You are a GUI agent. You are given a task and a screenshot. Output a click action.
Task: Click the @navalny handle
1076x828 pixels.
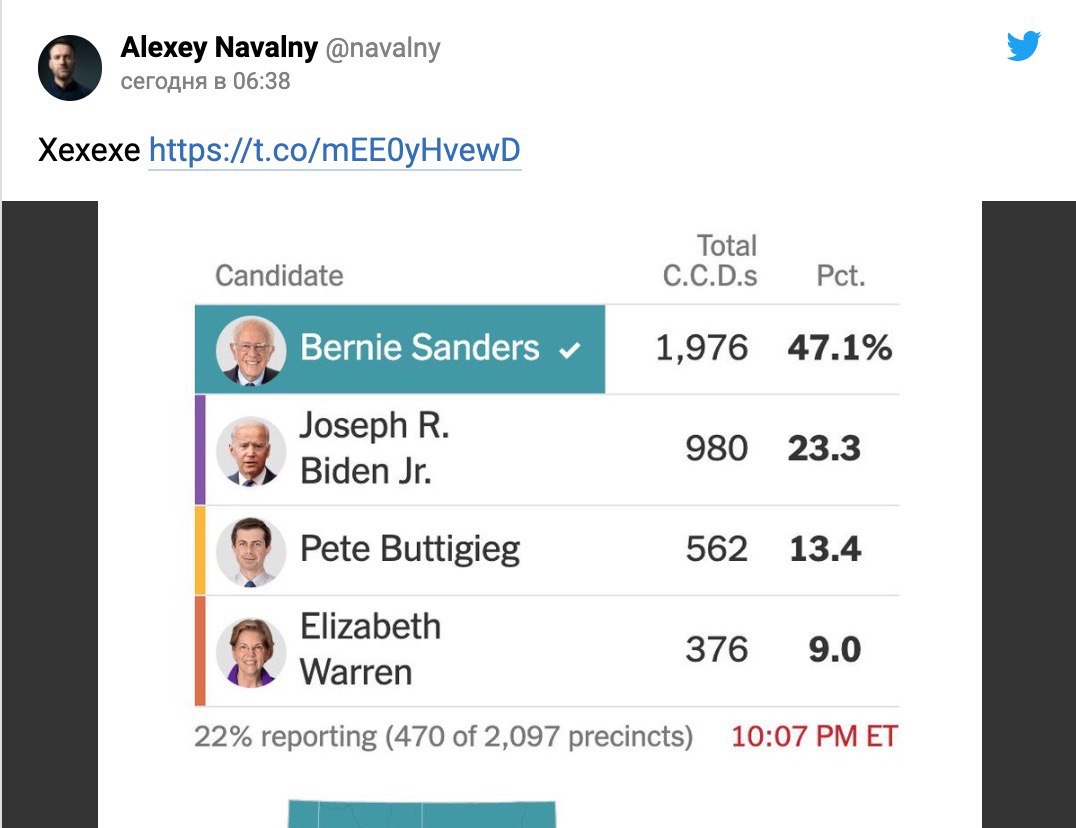click(382, 49)
